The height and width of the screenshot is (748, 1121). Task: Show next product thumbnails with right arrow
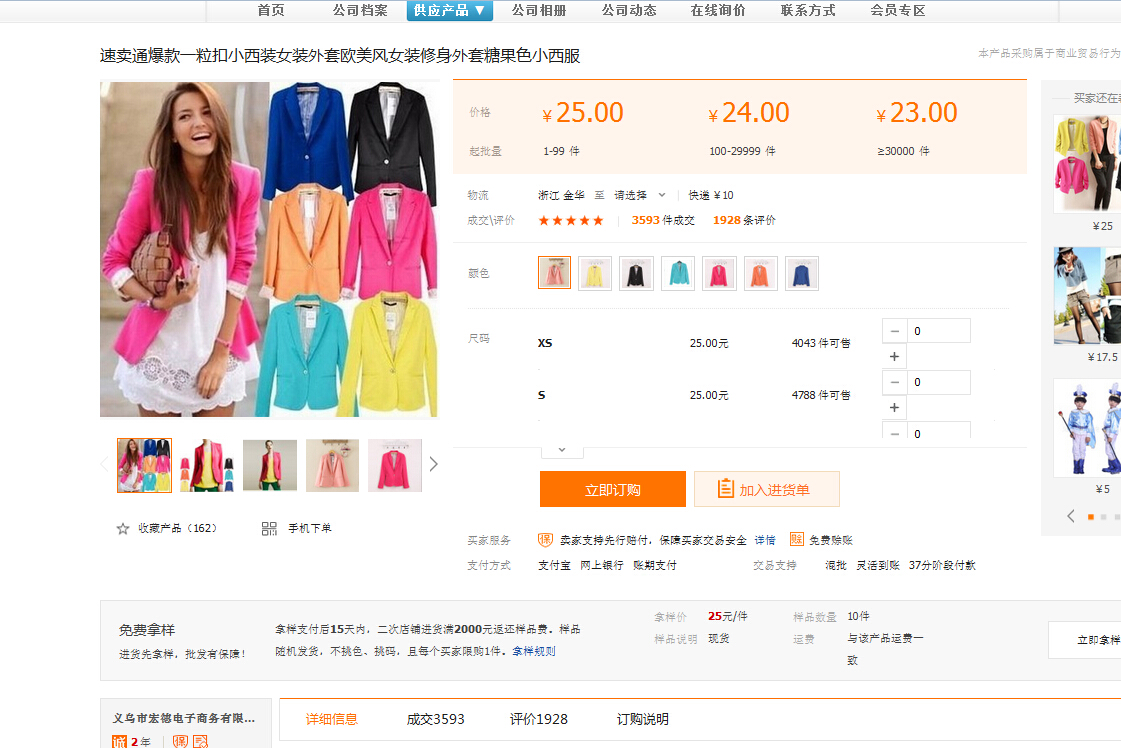(433, 464)
